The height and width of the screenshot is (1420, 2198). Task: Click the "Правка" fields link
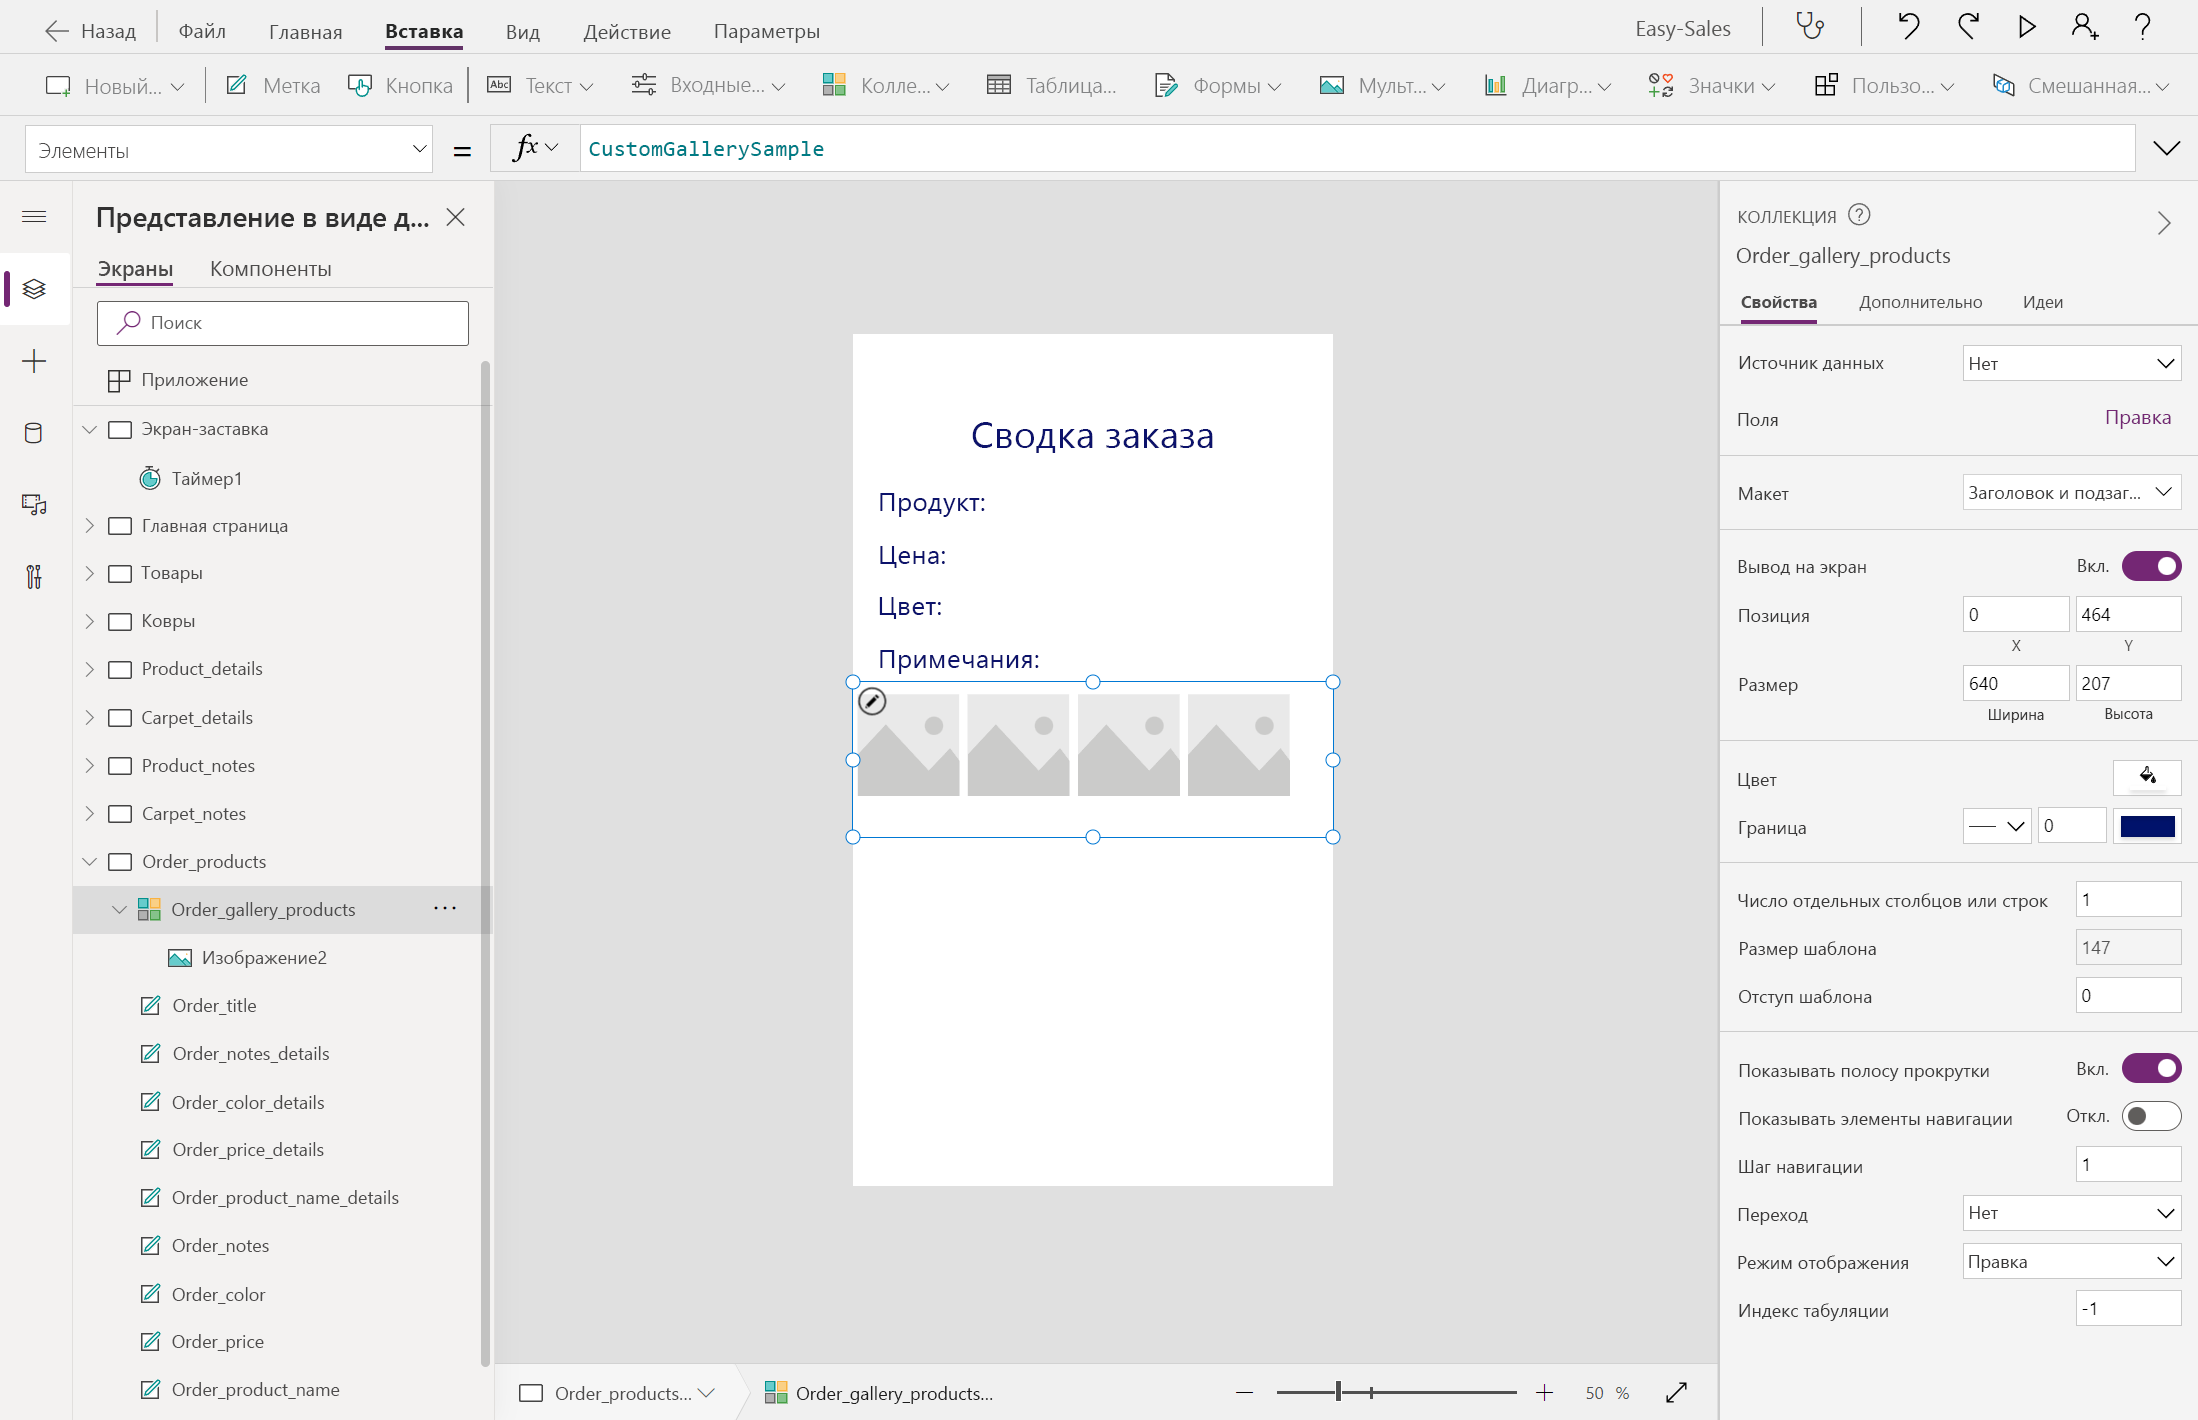click(2137, 418)
